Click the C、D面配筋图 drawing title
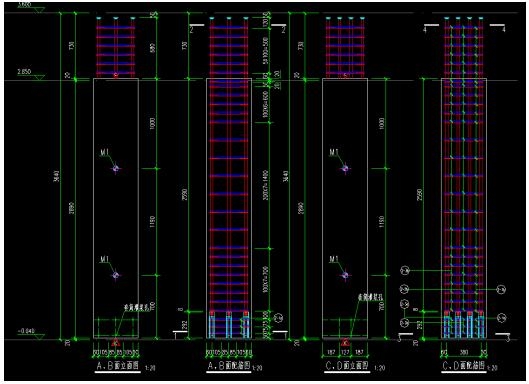 (464, 366)
